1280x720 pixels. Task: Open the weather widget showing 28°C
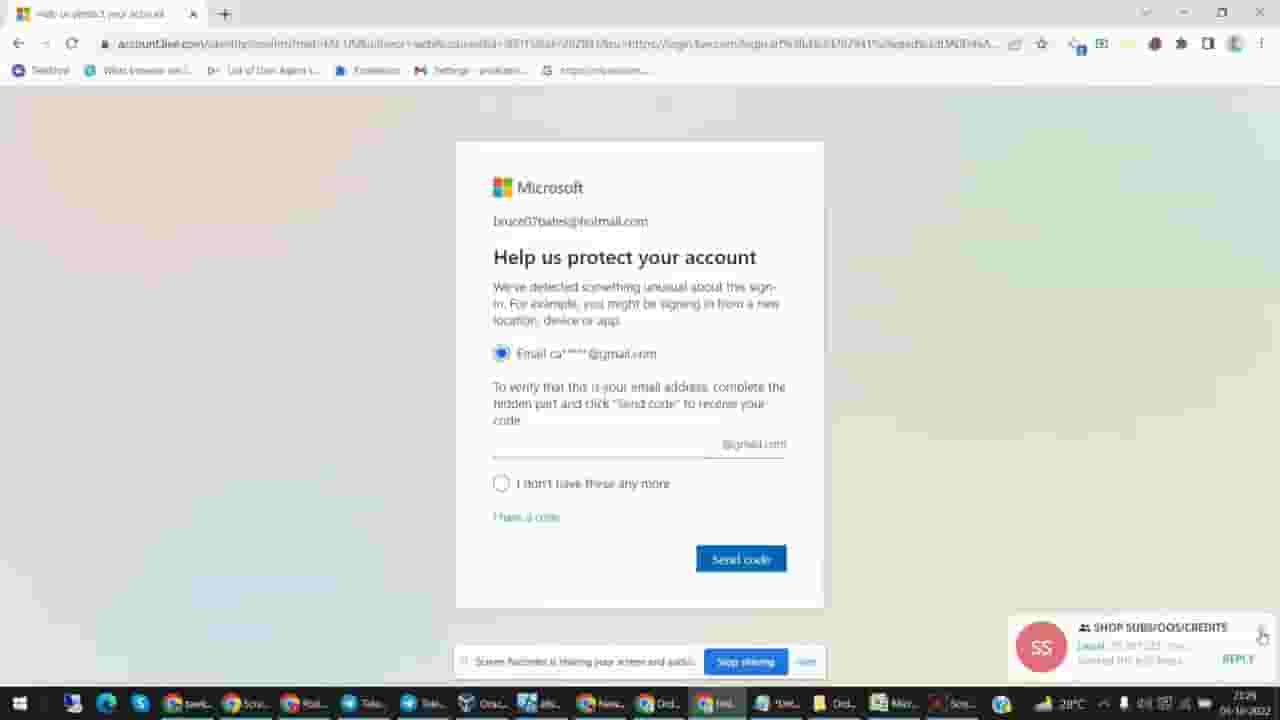click(x=1061, y=704)
